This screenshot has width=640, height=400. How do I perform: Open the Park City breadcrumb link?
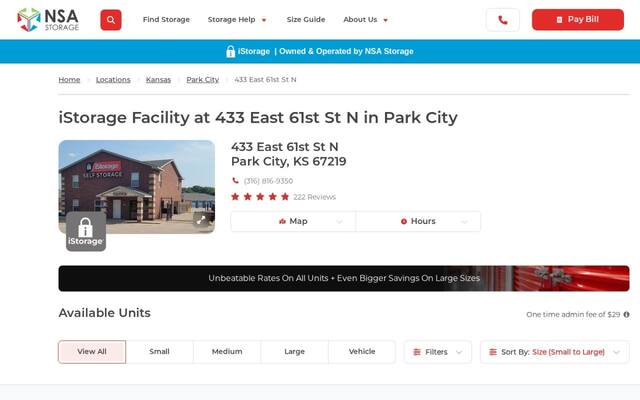click(x=202, y=80)
